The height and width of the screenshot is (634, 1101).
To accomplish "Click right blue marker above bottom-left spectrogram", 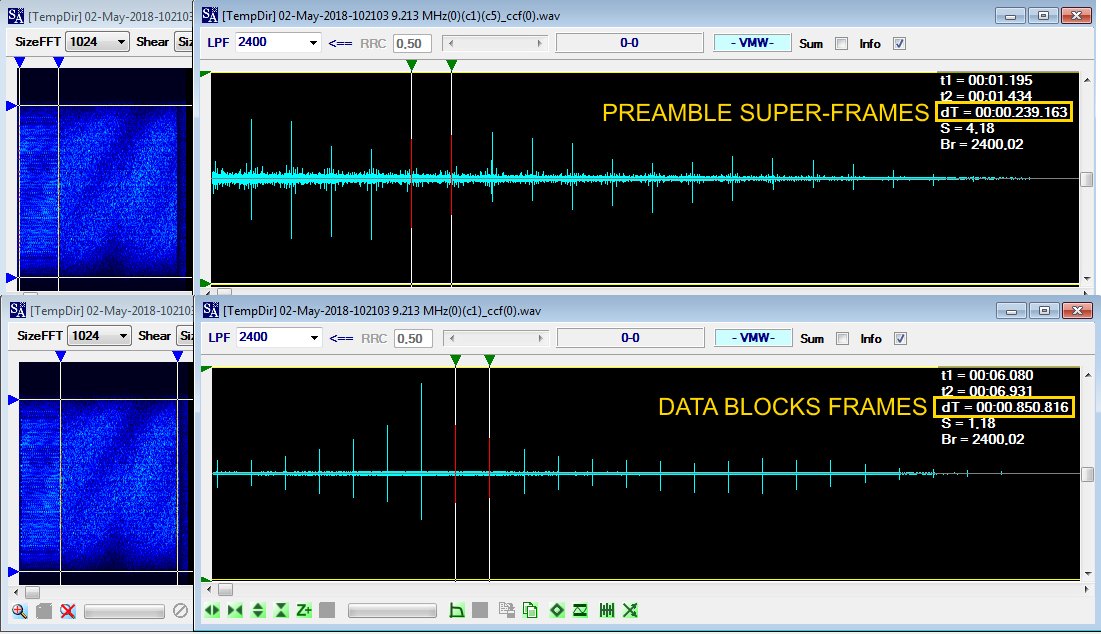I will coord(178,357).
